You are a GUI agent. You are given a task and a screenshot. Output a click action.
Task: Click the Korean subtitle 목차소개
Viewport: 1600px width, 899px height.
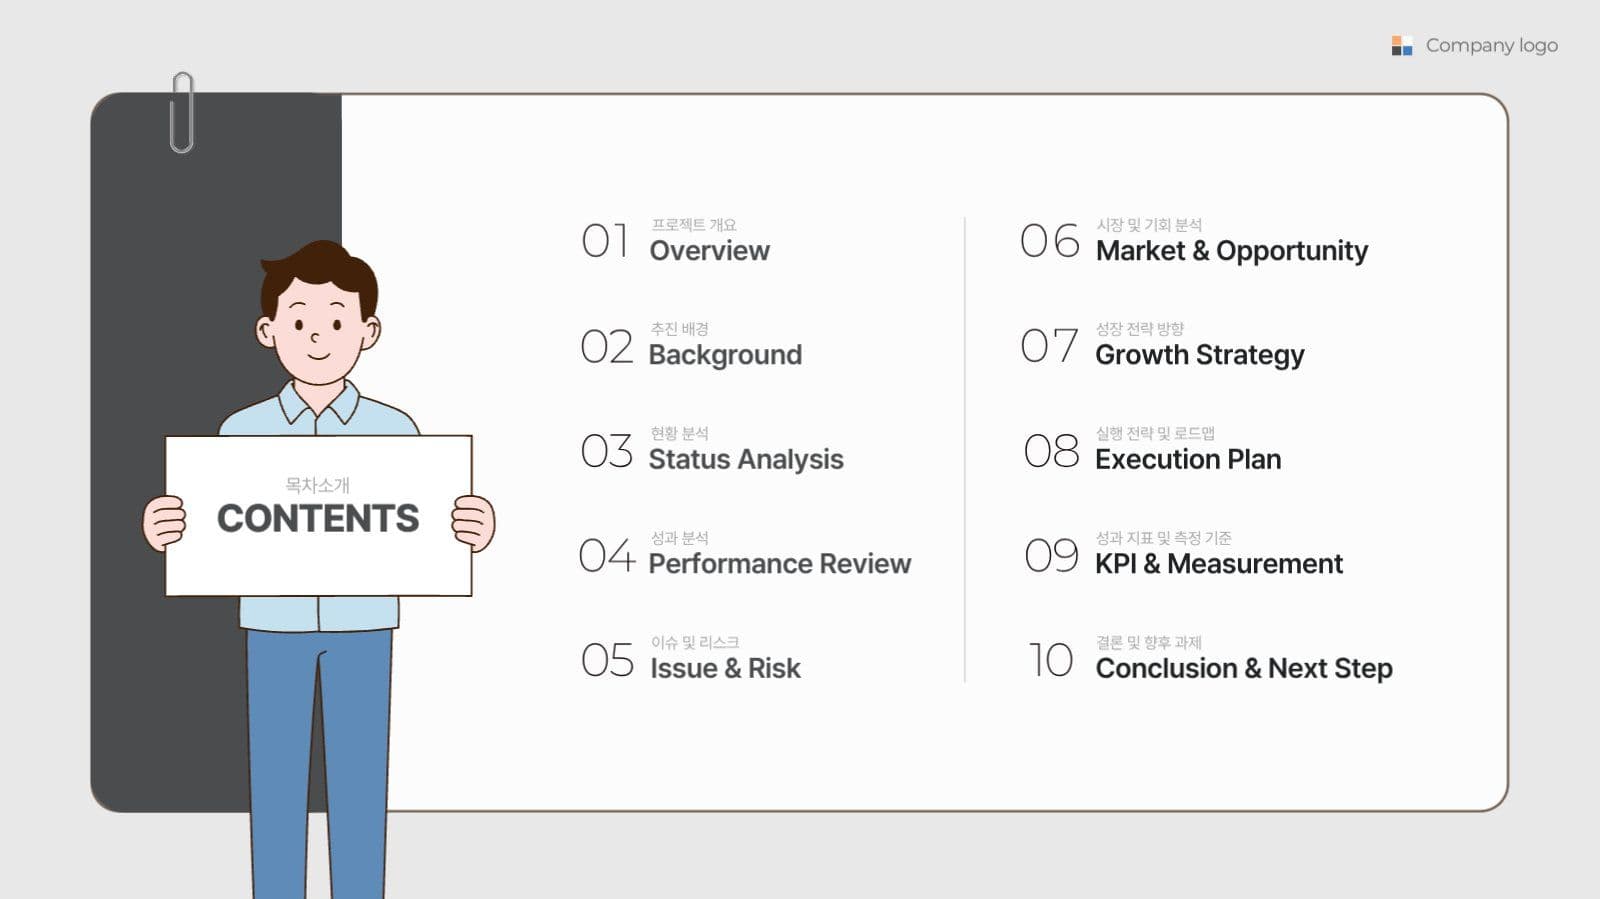click(317, 485)
